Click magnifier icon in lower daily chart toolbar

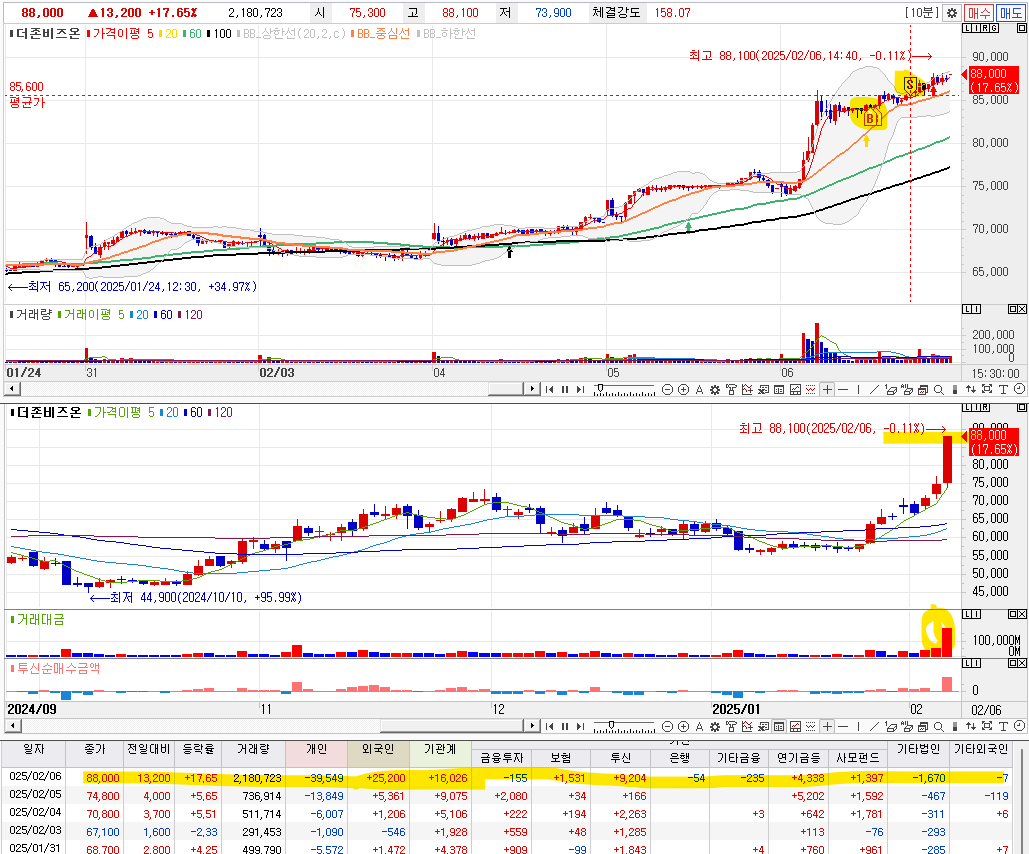pos(938,726)
